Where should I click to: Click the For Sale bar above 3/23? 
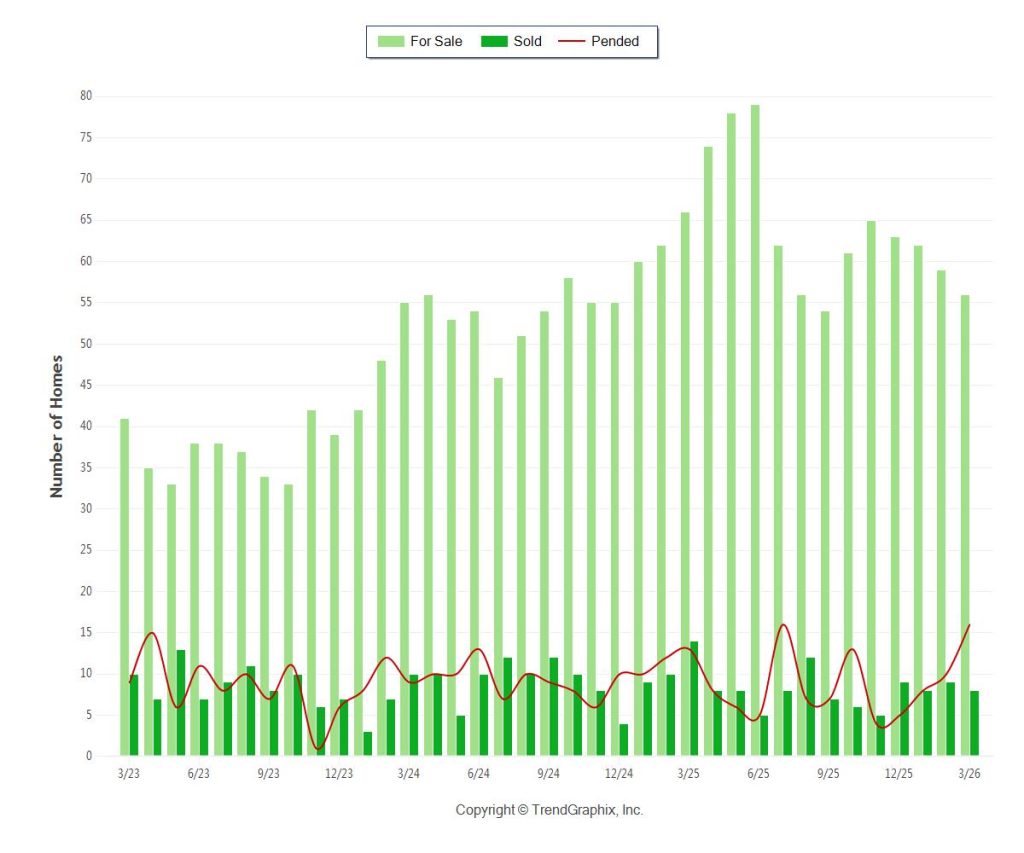[x=124, y=587]
